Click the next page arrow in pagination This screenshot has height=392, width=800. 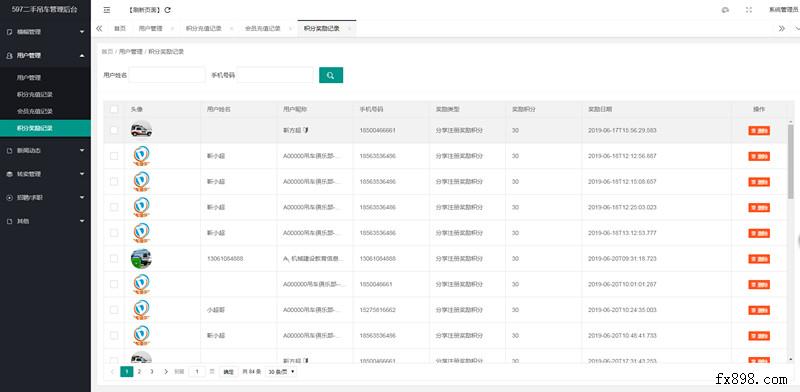[166, 372]
